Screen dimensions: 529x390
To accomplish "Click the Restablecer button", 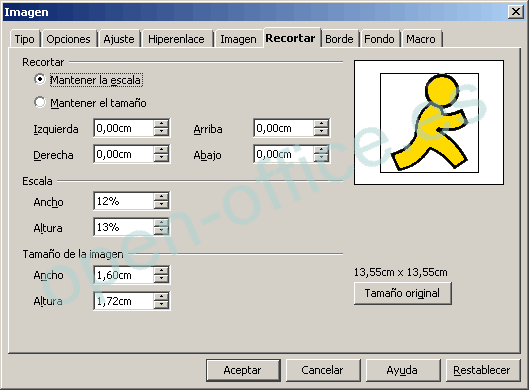I will click(482, 370).
